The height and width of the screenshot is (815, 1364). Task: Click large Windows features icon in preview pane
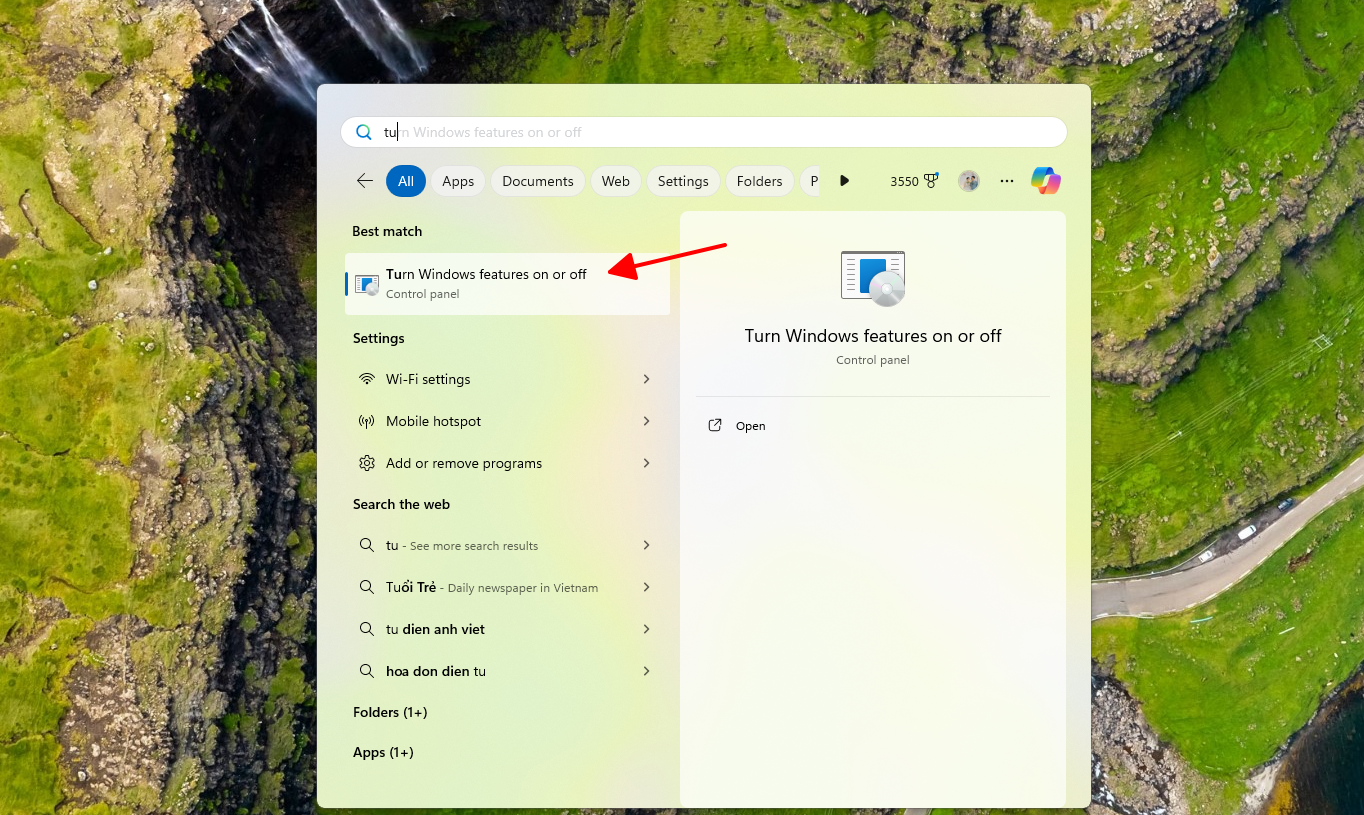tap(873, 278)
